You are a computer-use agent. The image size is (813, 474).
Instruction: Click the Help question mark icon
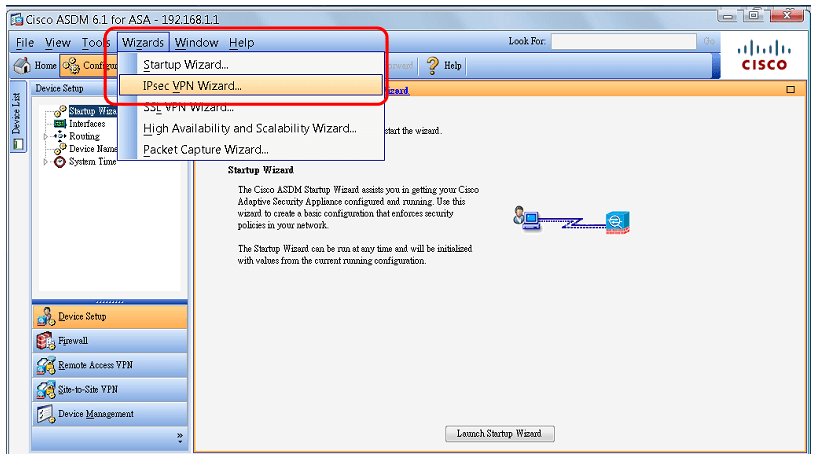(x=432, y=65)
